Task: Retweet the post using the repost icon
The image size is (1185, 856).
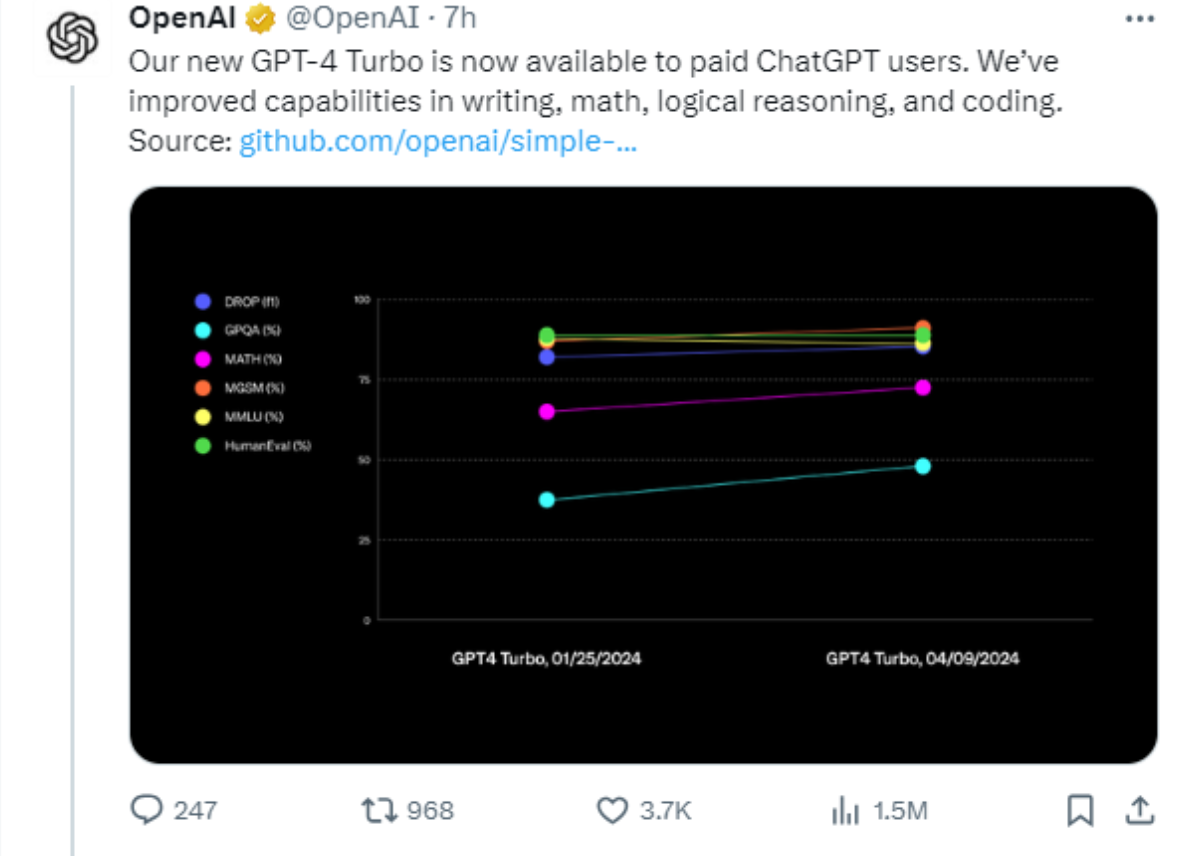Action: (x=379, y=810)
